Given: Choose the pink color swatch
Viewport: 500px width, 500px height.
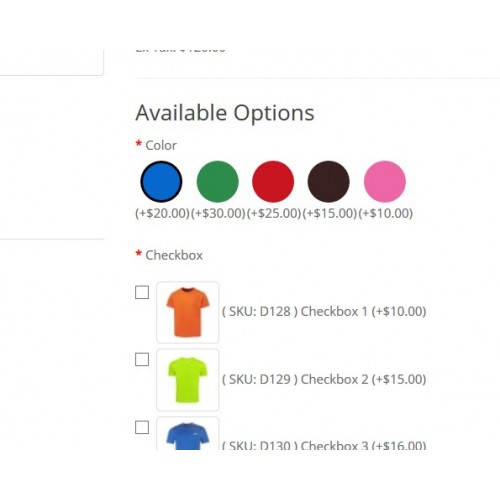Looking at the screenshot, I should 385,182.
